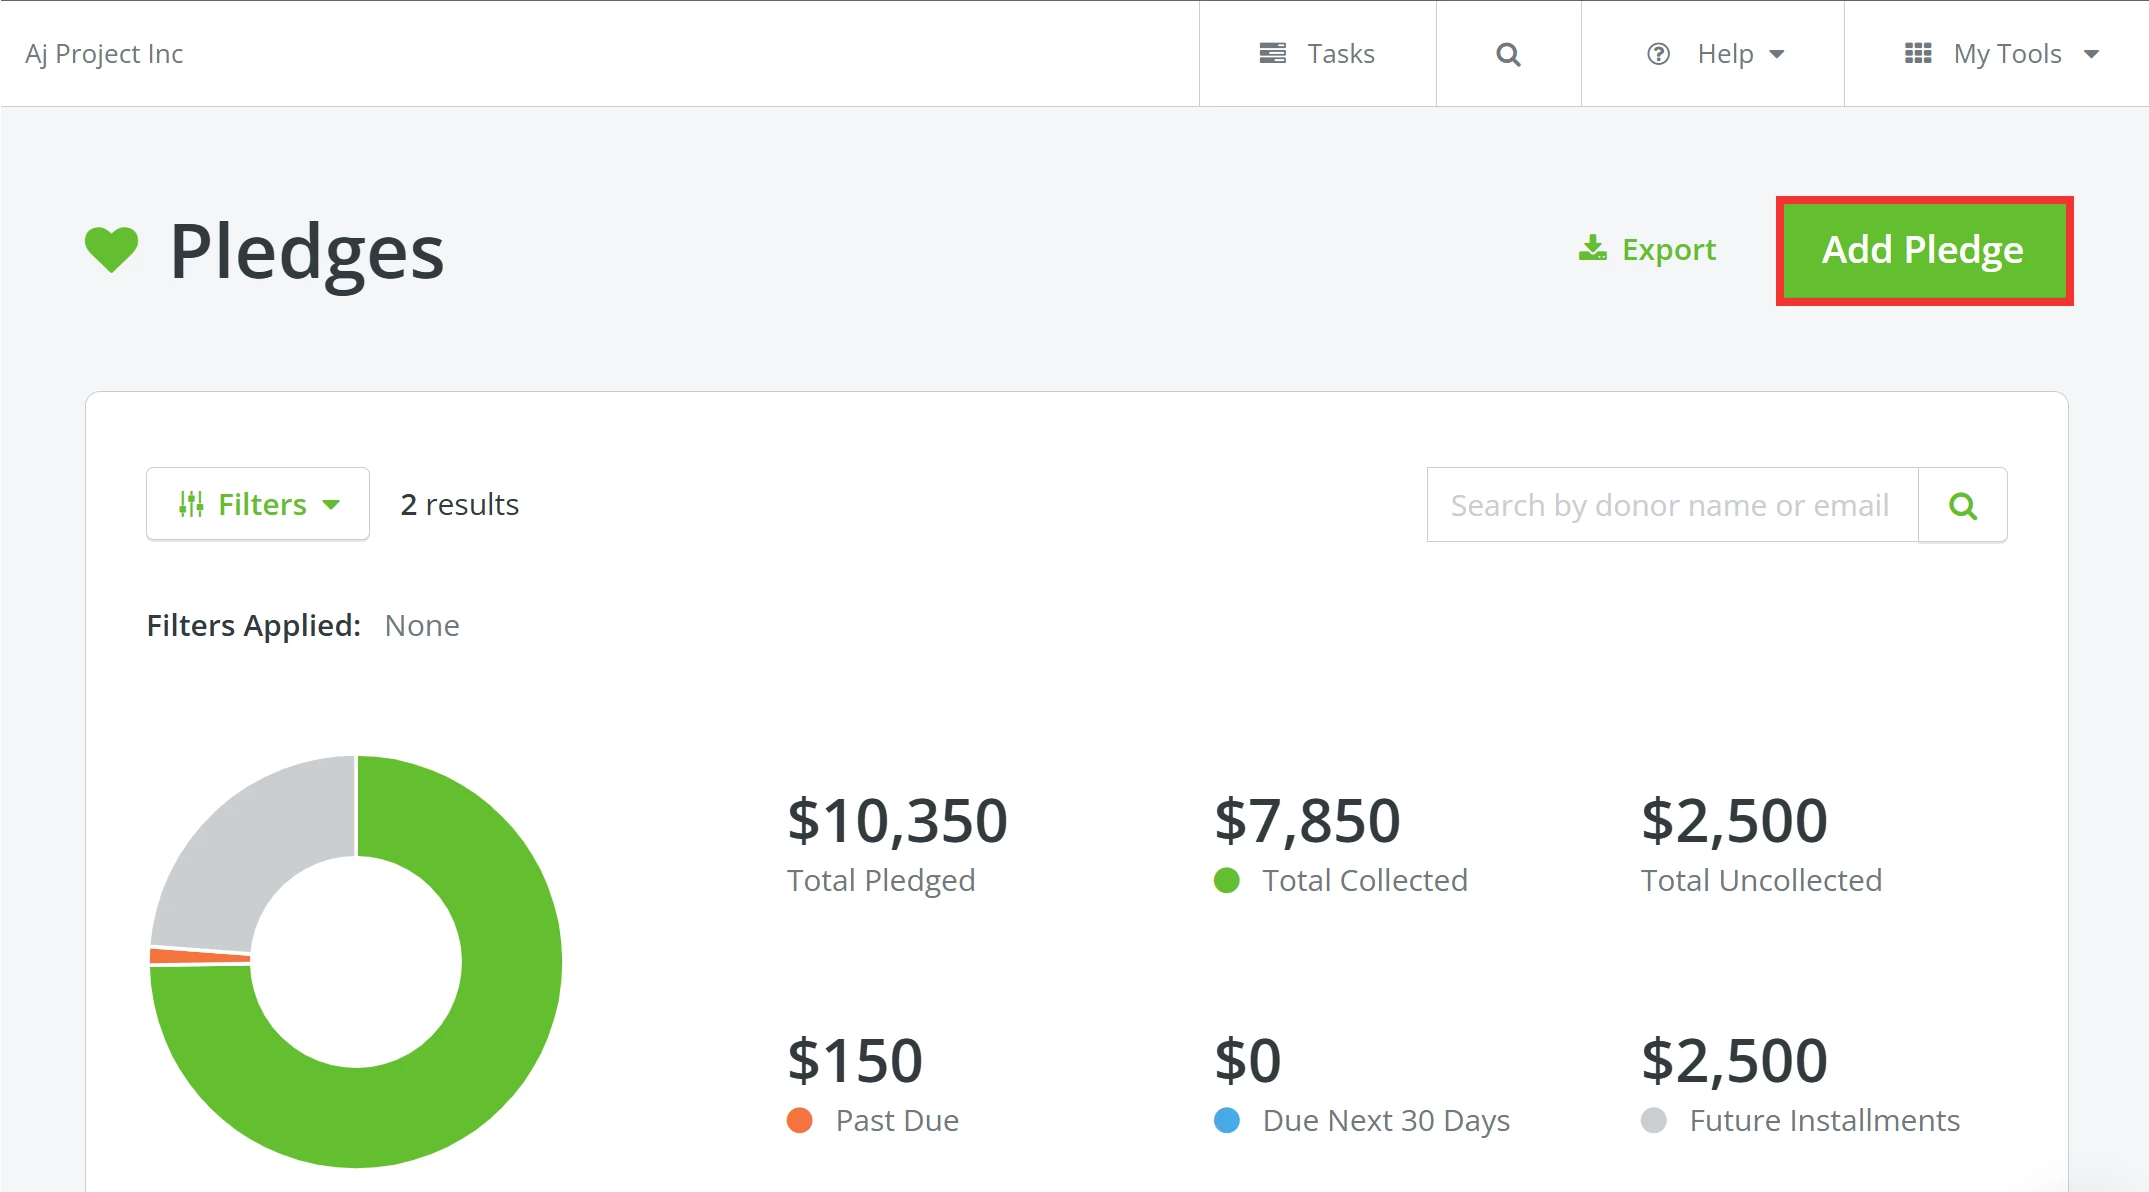The width and height of the screenshot is (2149, 1192).
Task: Open the My Tools menu
Action: pos(2007,54)
